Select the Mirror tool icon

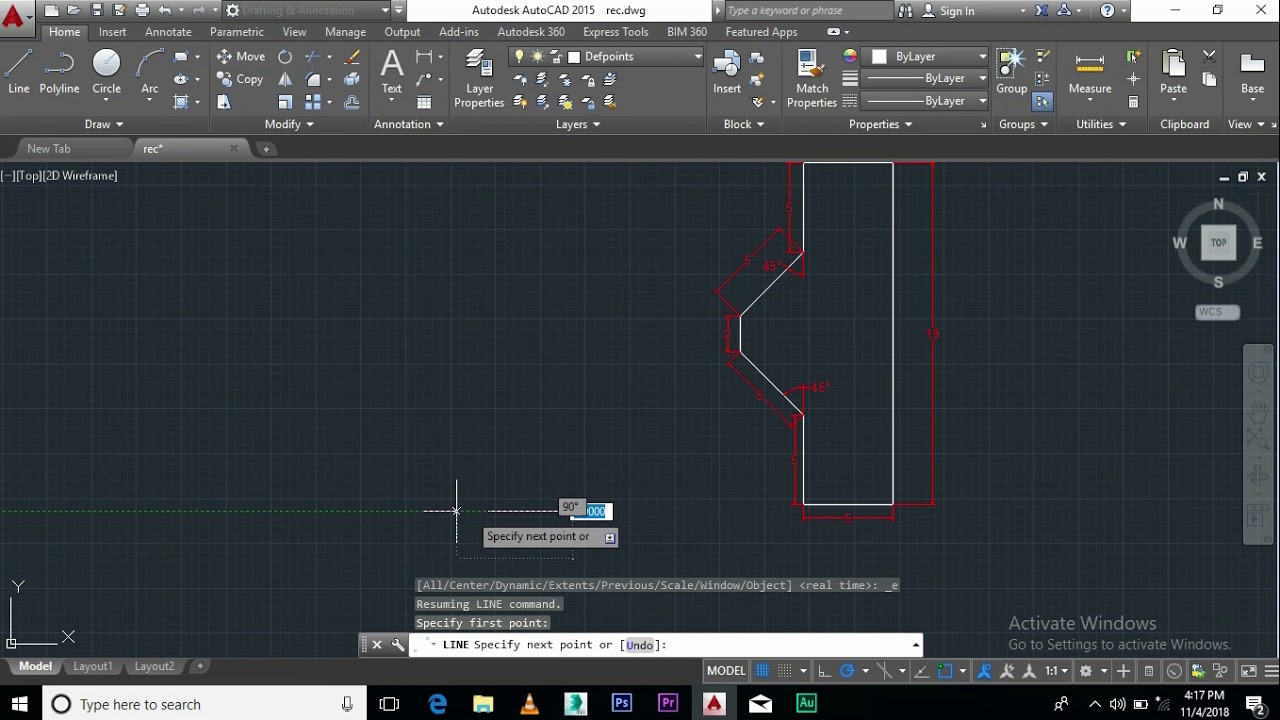point(285,79)
